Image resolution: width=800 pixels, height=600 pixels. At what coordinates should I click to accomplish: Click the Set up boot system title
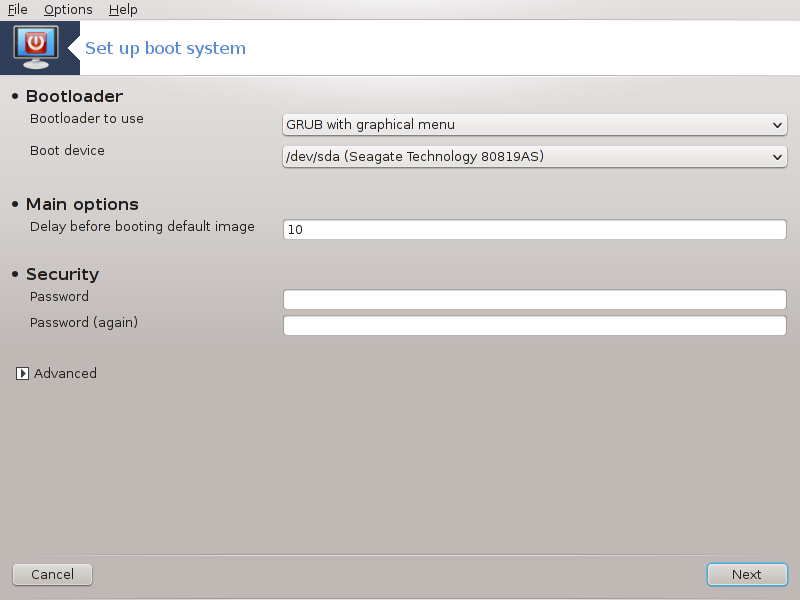pos(165,48)
